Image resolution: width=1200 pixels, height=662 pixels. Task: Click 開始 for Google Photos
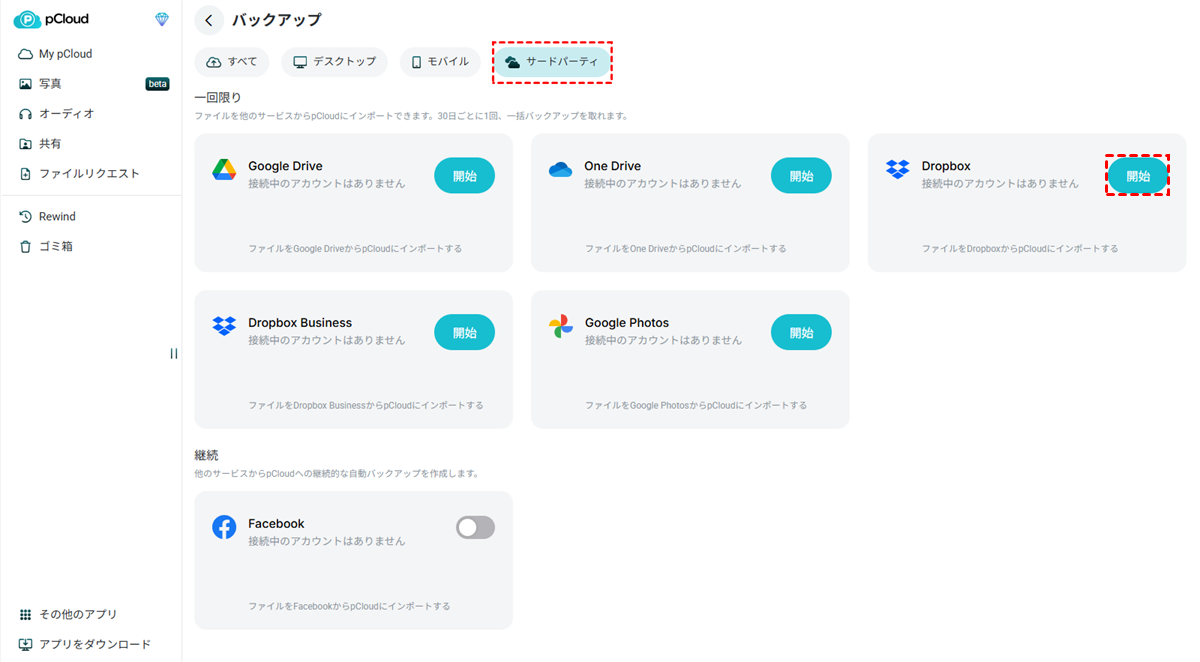[801, 332]
